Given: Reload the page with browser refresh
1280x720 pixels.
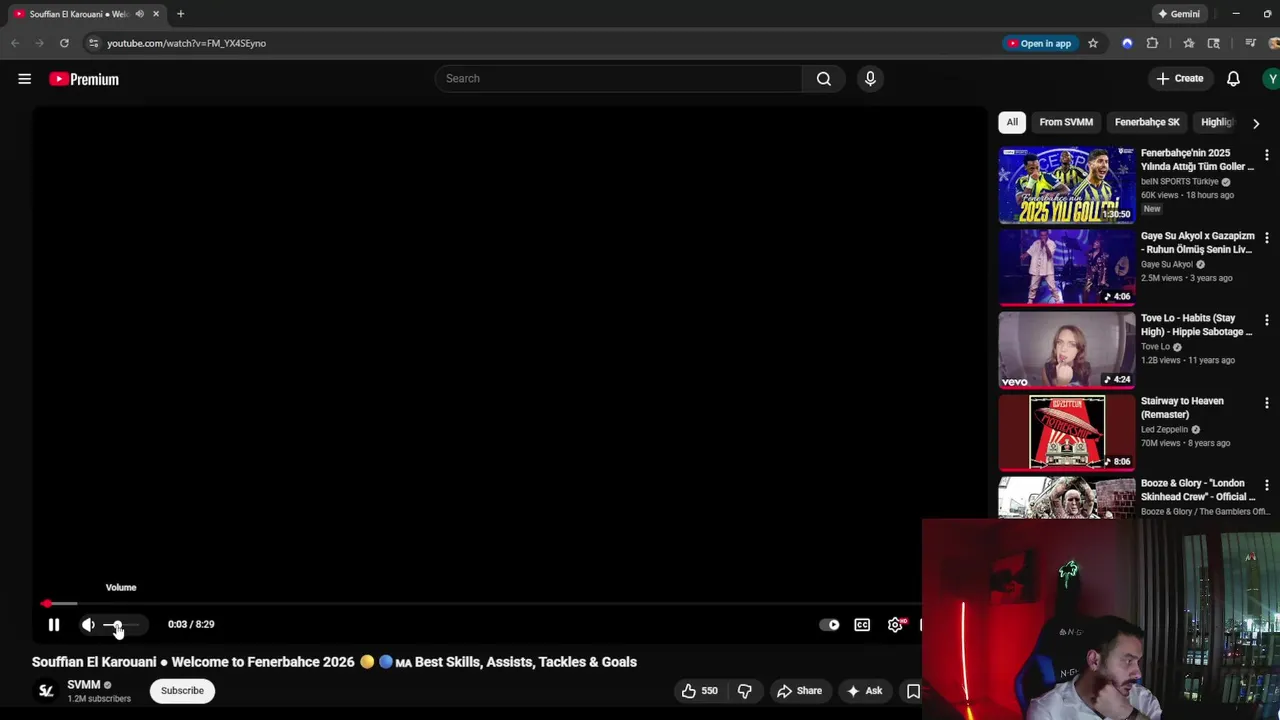Looking at the screenshot, I should 64,43.
